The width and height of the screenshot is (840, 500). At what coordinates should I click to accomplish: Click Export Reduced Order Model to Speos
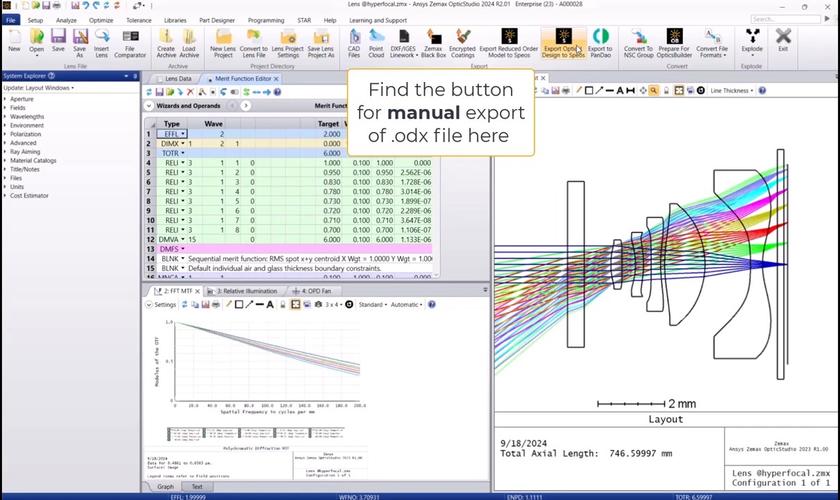click(508, 43)
